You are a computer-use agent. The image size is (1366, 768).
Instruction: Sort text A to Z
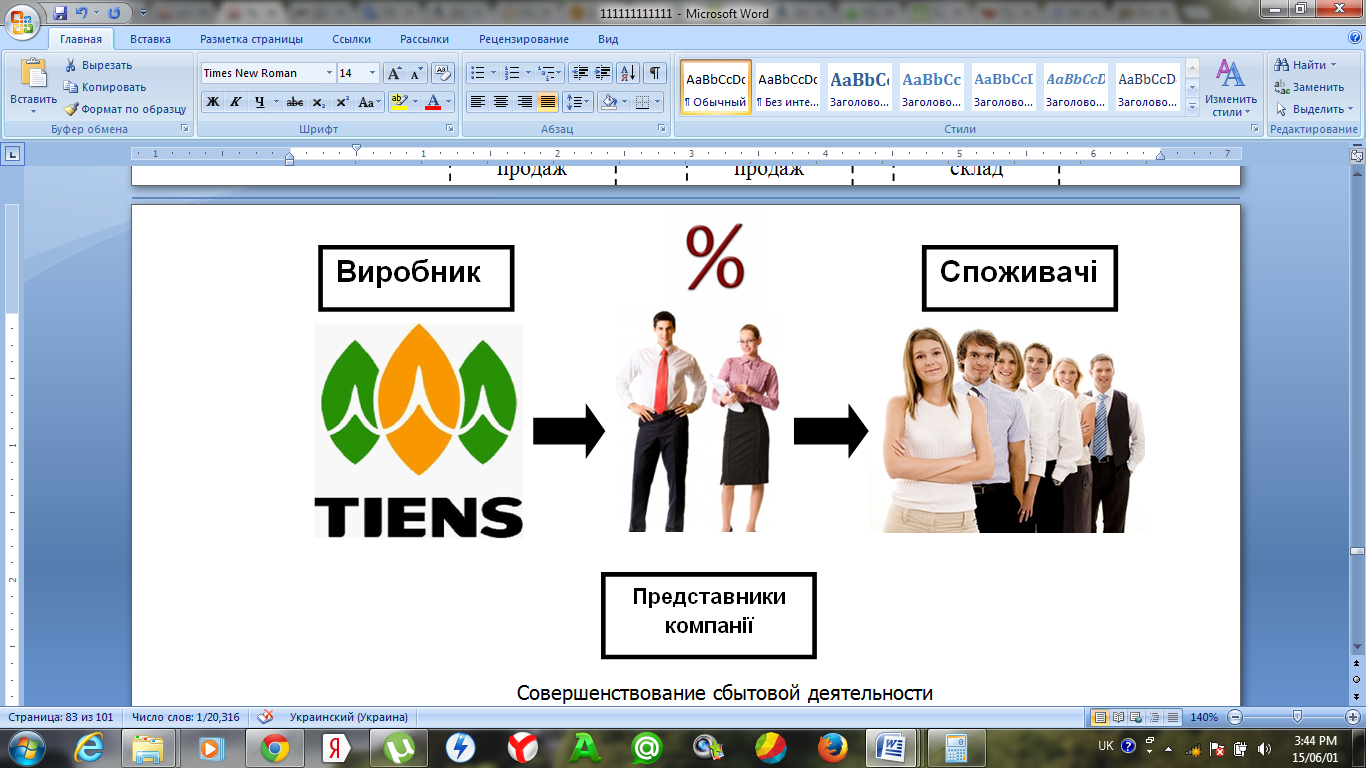[x=628, y=73]
